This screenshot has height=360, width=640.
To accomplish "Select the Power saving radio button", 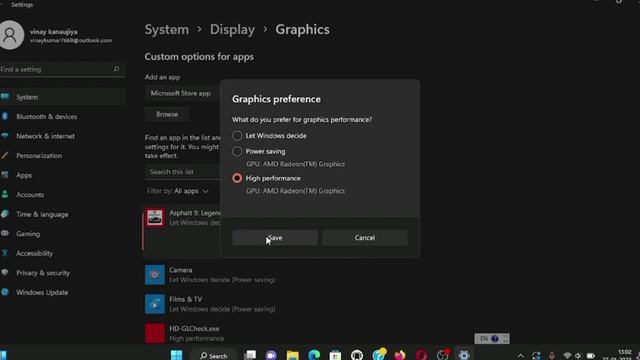I will (237, 151).
